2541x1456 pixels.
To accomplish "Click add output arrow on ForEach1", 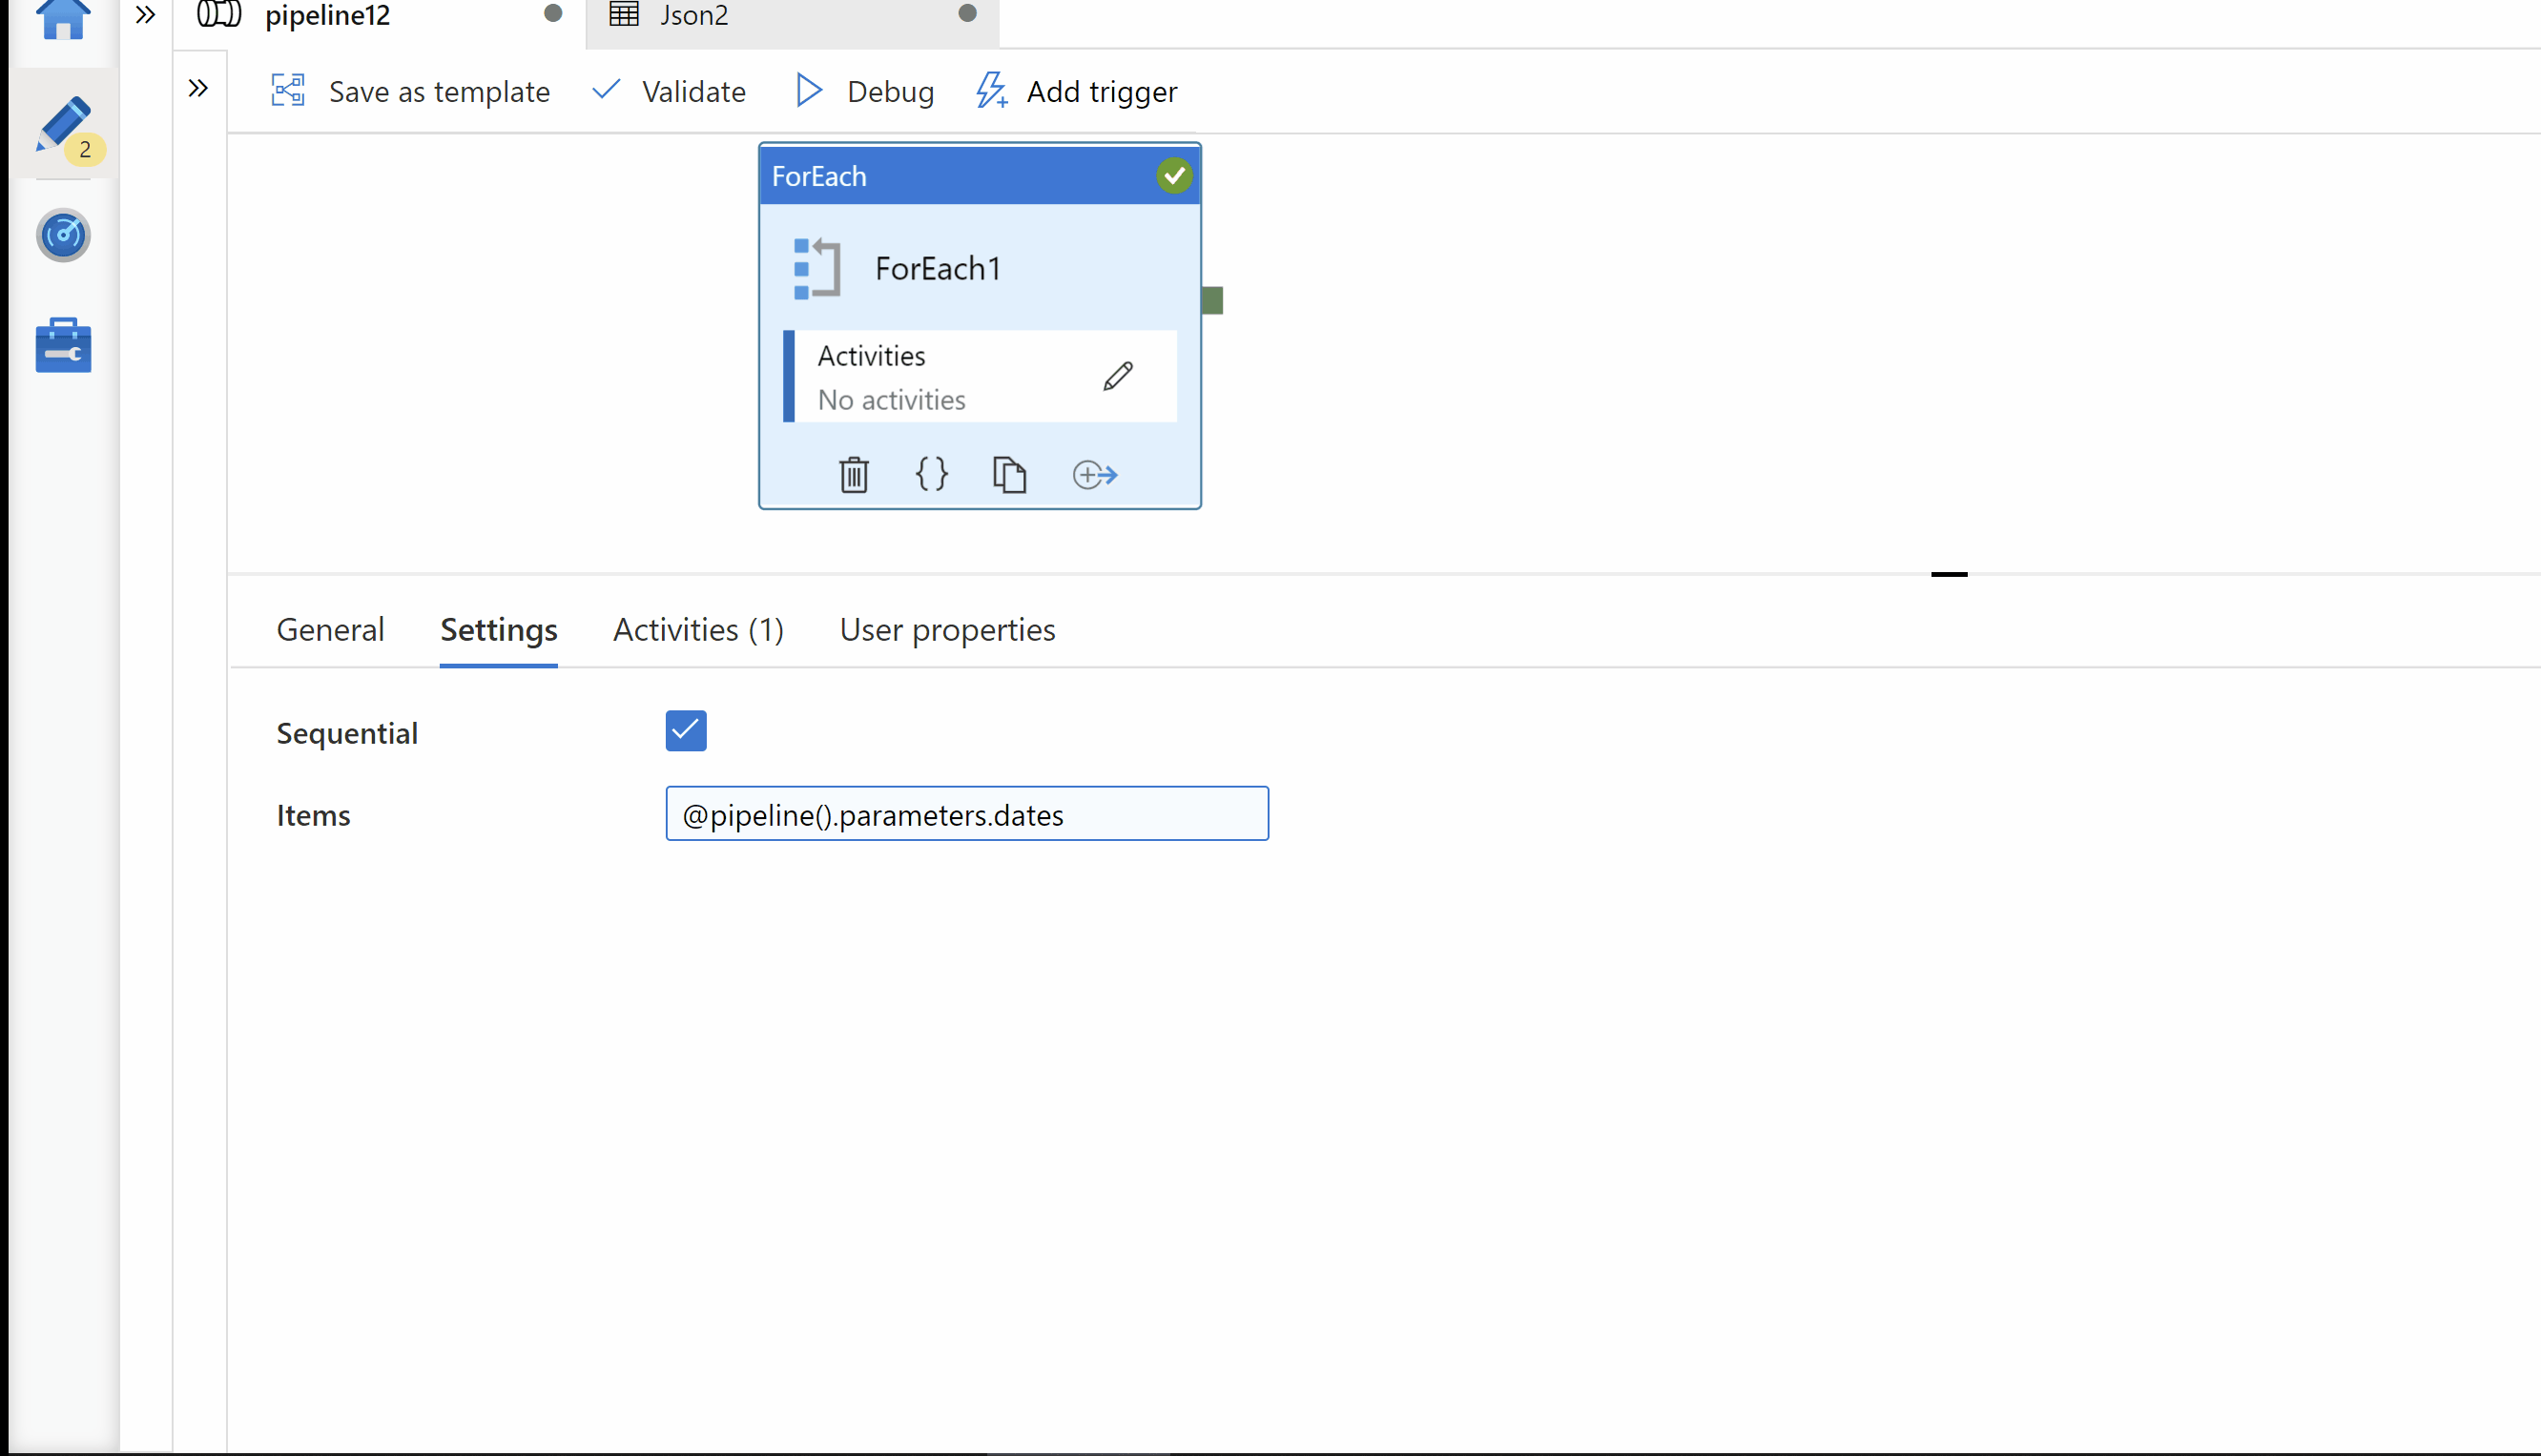I will (x=1094, y=474).
